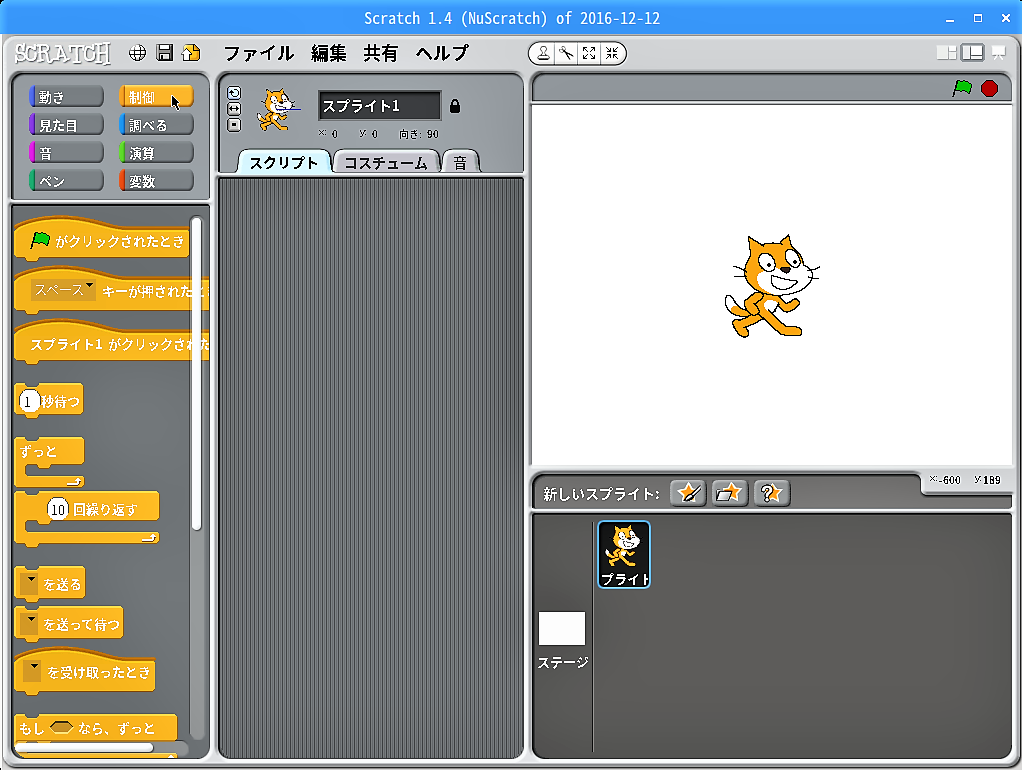Select the delete scissors tool
The width and height of the screenshot is (1022, 770).
pyautogui.click(x=566, y=53)
